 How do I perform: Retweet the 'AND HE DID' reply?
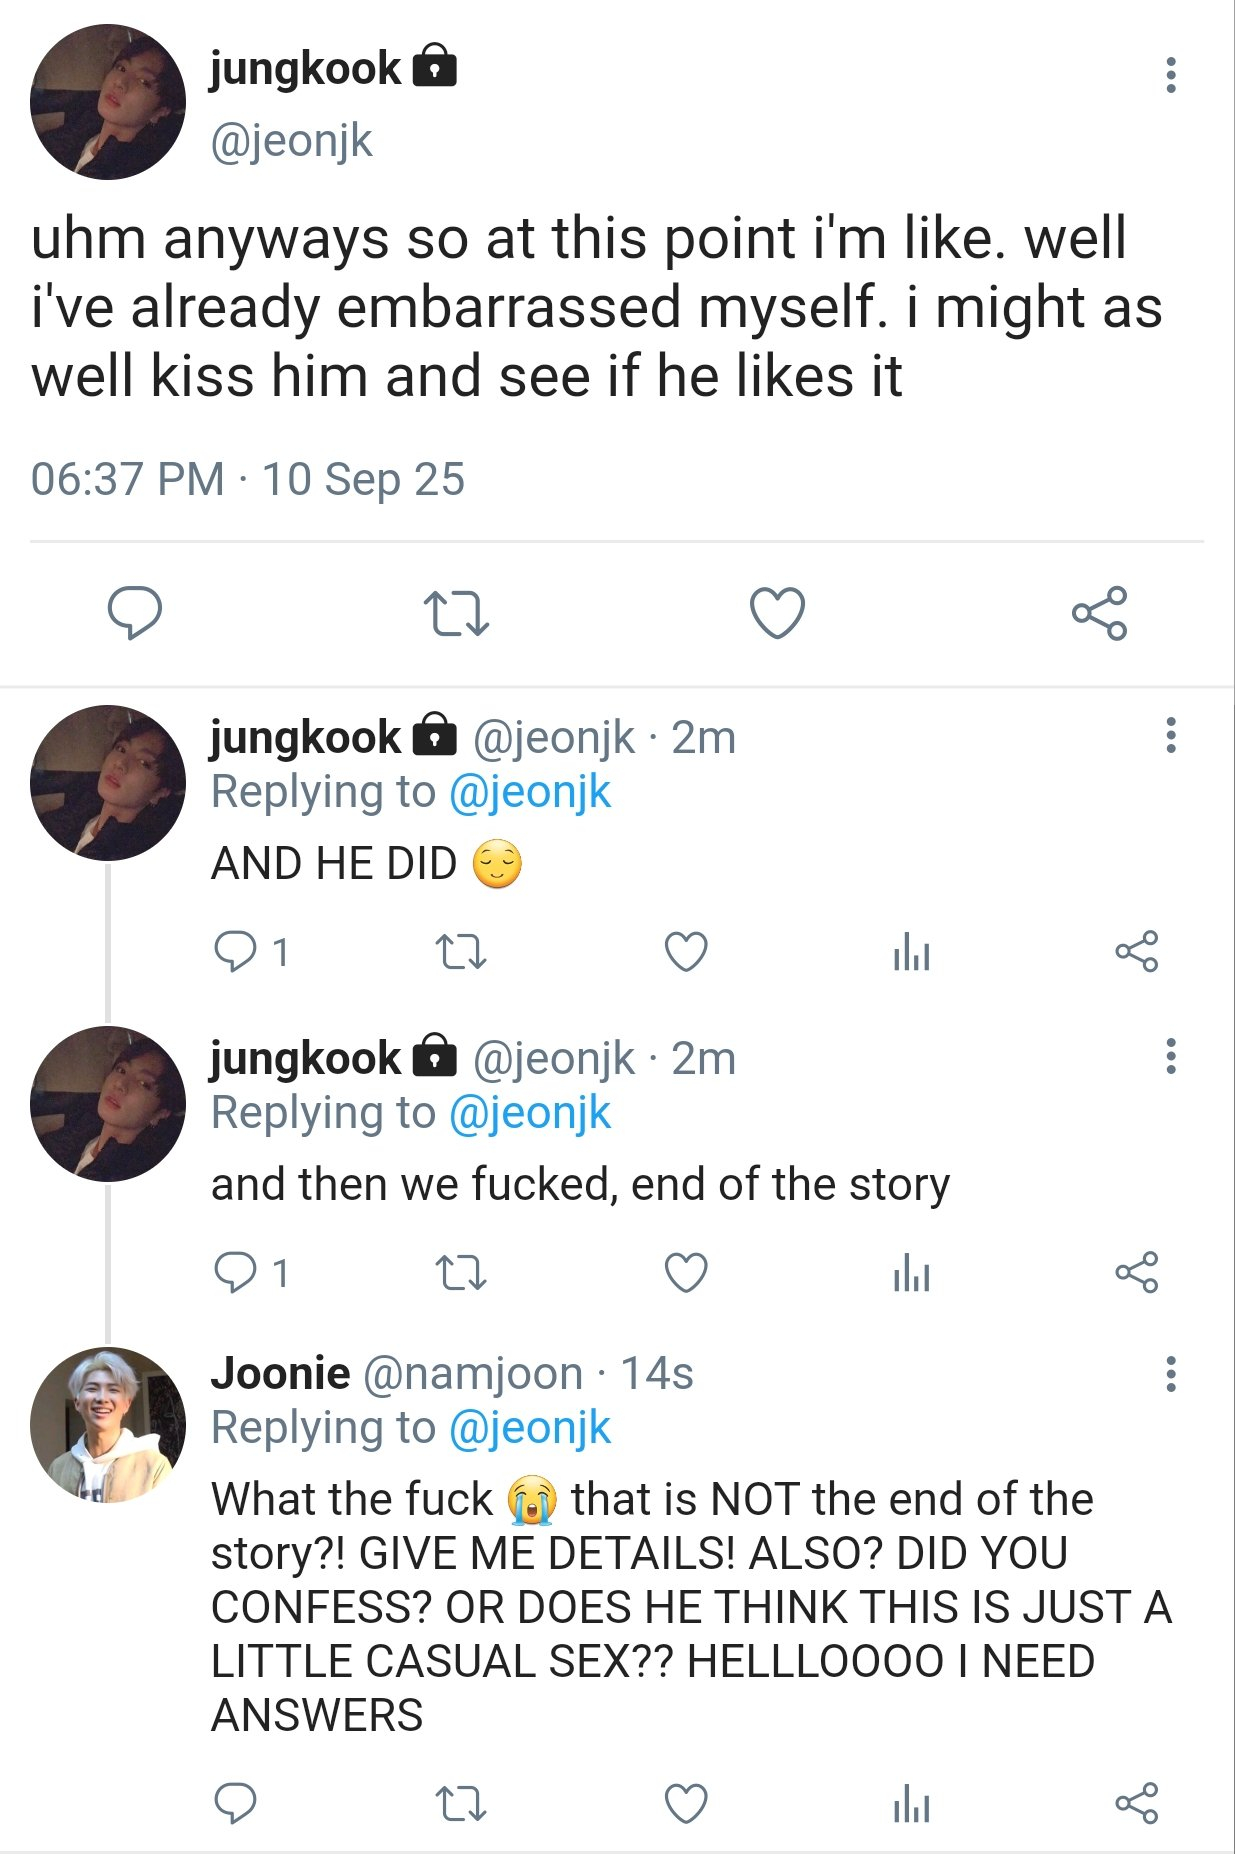coord(461,952)
